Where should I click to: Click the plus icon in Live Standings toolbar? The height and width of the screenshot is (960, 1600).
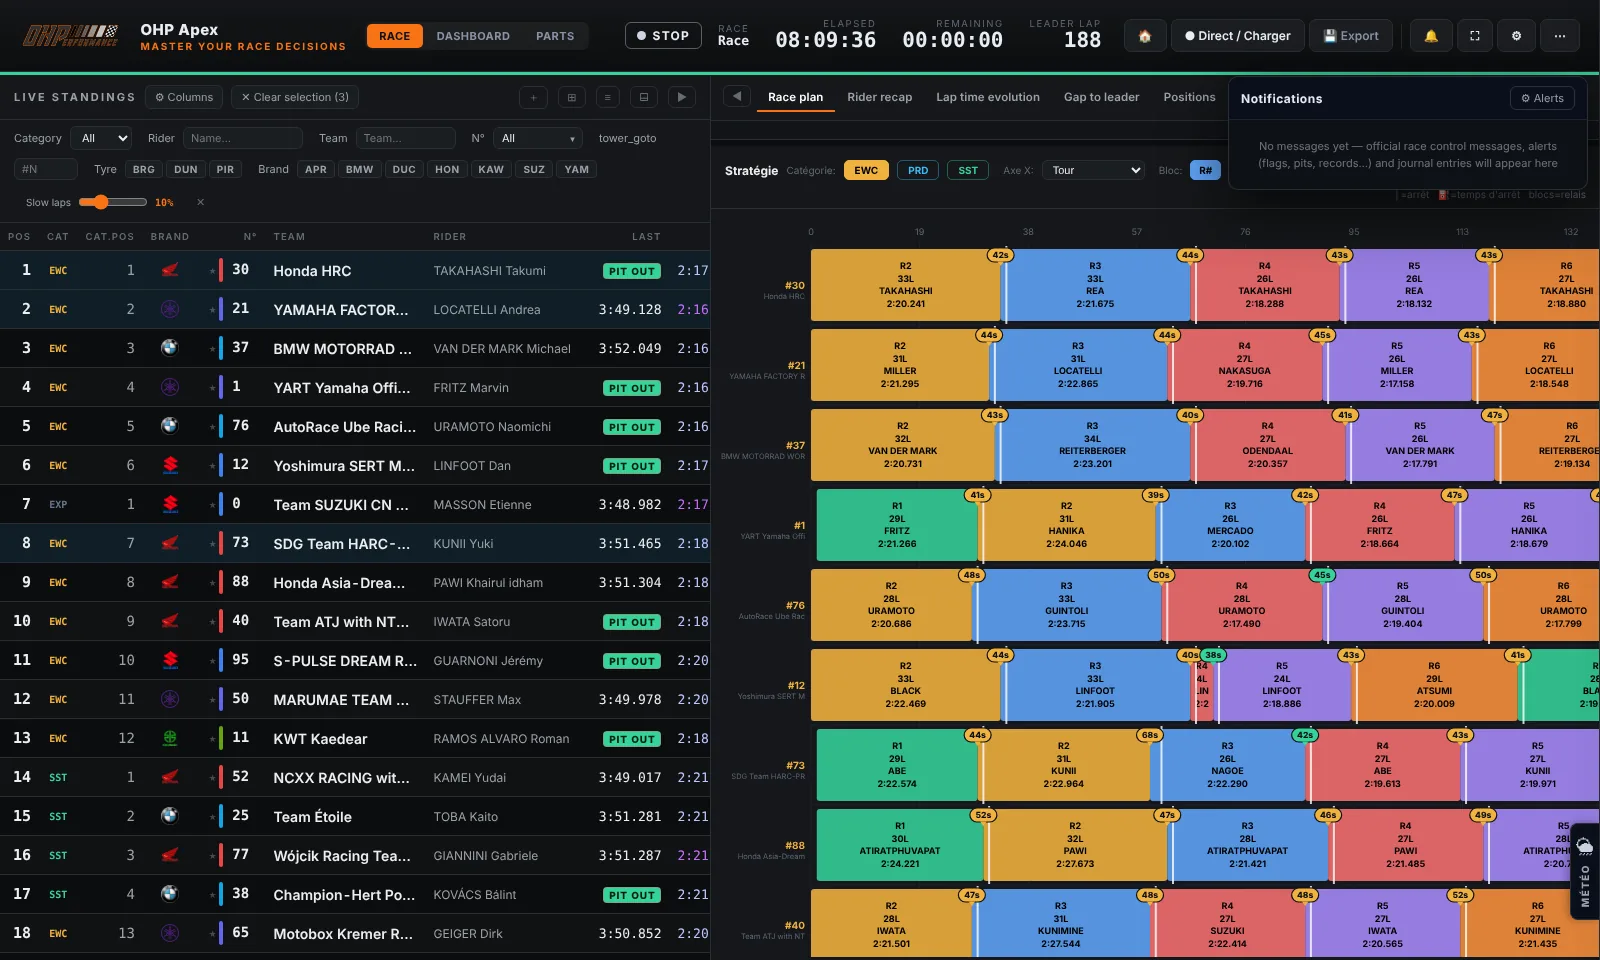534,97
